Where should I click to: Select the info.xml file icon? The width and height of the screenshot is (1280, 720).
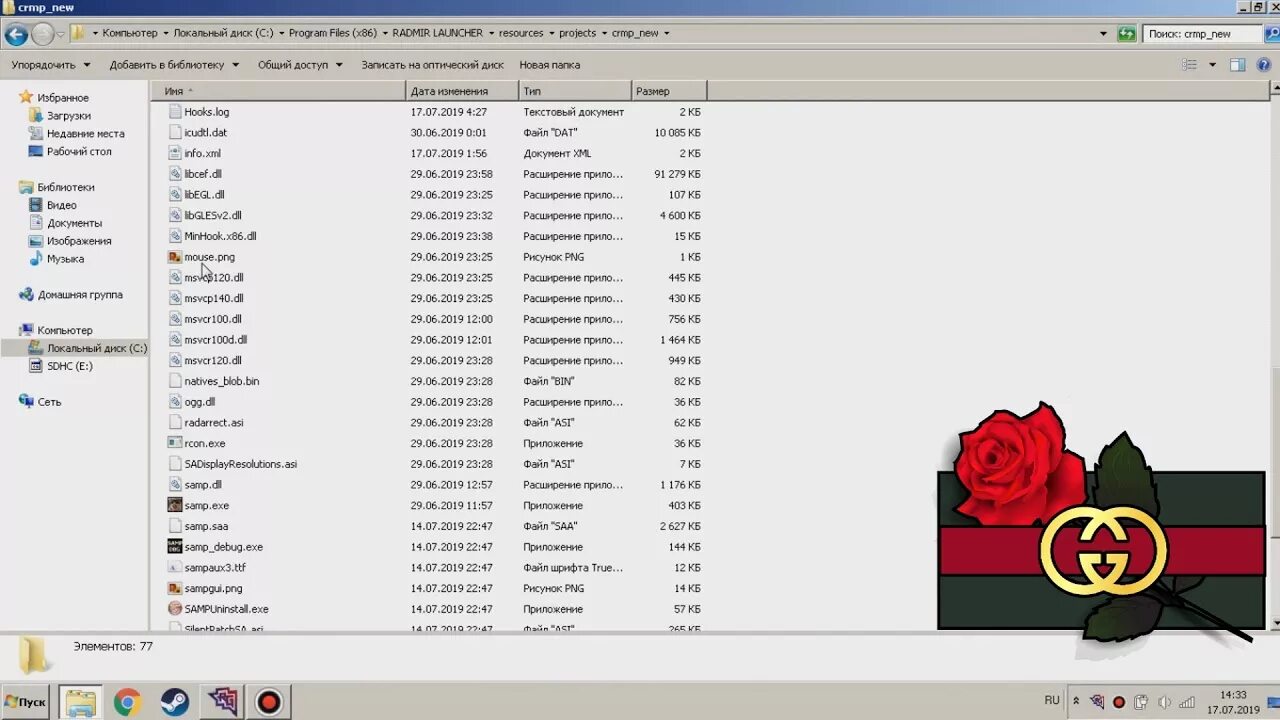175,153
